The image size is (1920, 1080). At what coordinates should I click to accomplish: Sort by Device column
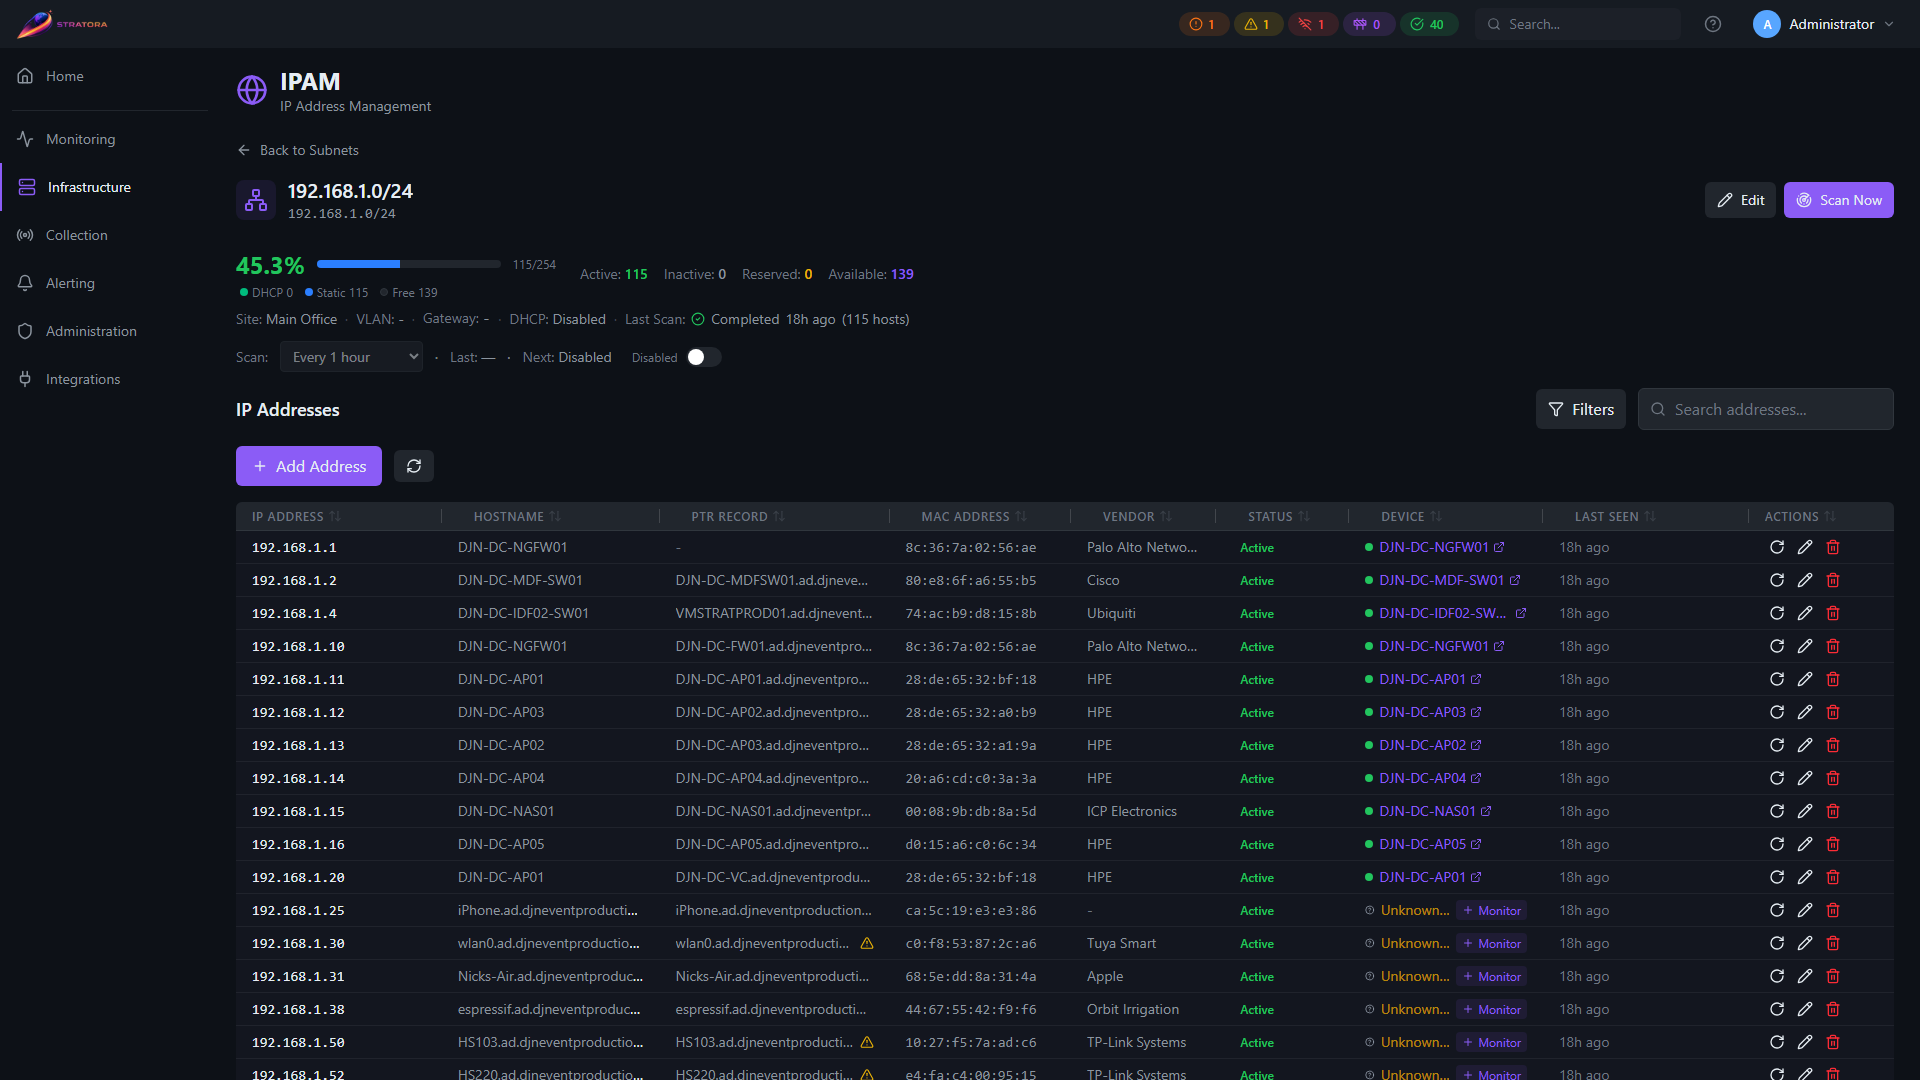[1411, 516]
